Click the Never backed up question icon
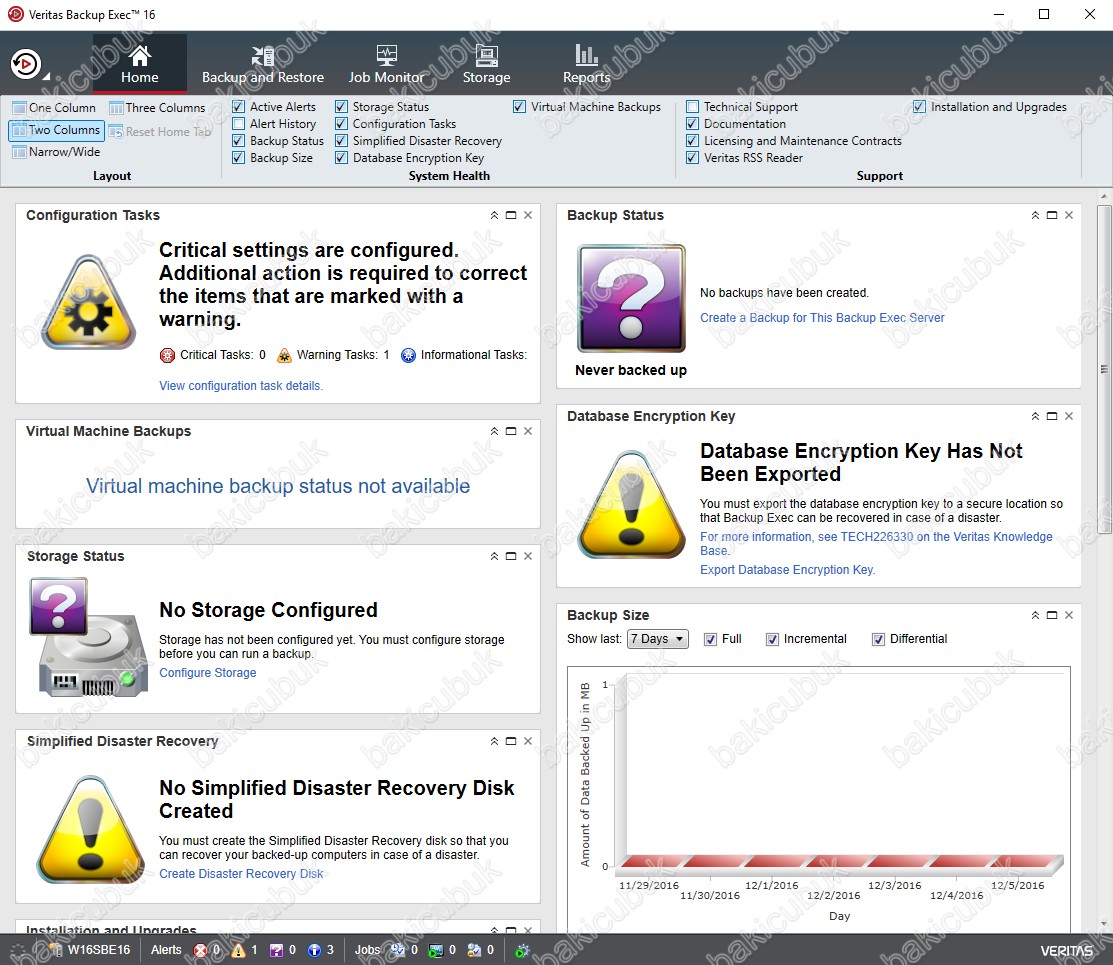The height and width of the screenshot is (965, 1113). [x=631, y=298]
